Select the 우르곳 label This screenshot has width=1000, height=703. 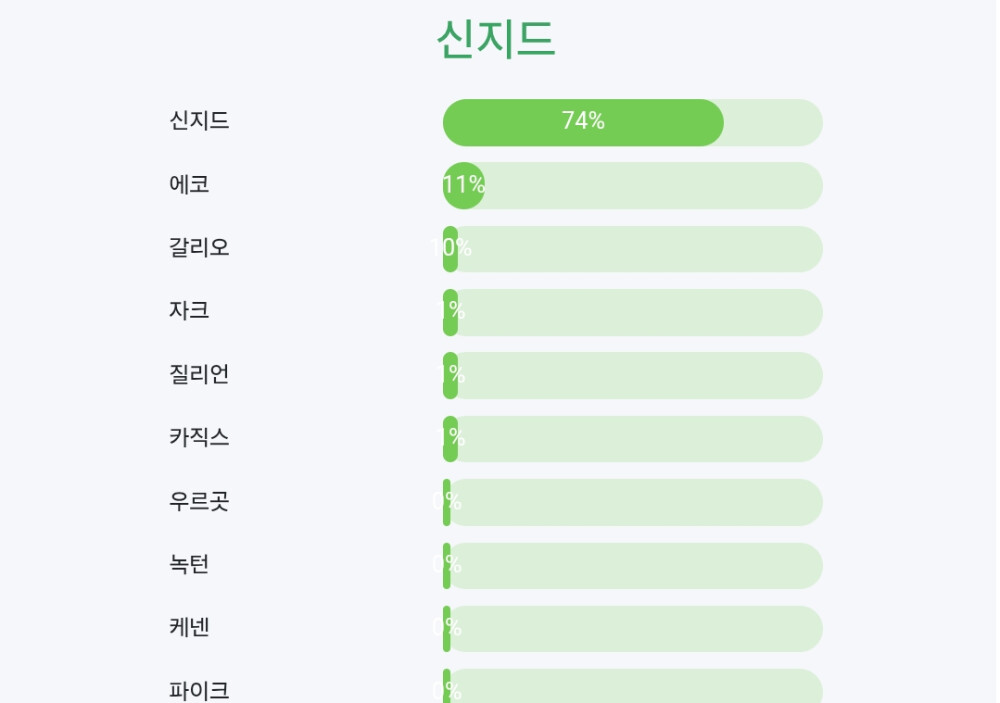(199, 501)
